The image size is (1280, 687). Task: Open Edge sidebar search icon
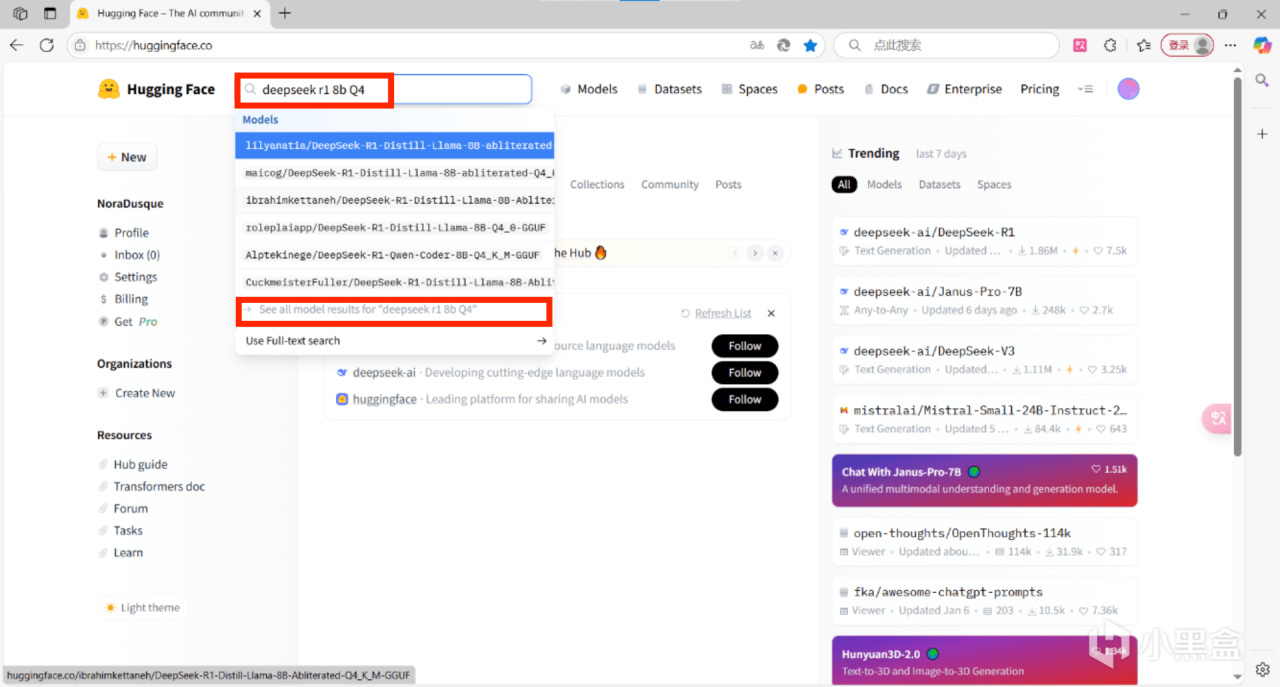(1262, 80)
